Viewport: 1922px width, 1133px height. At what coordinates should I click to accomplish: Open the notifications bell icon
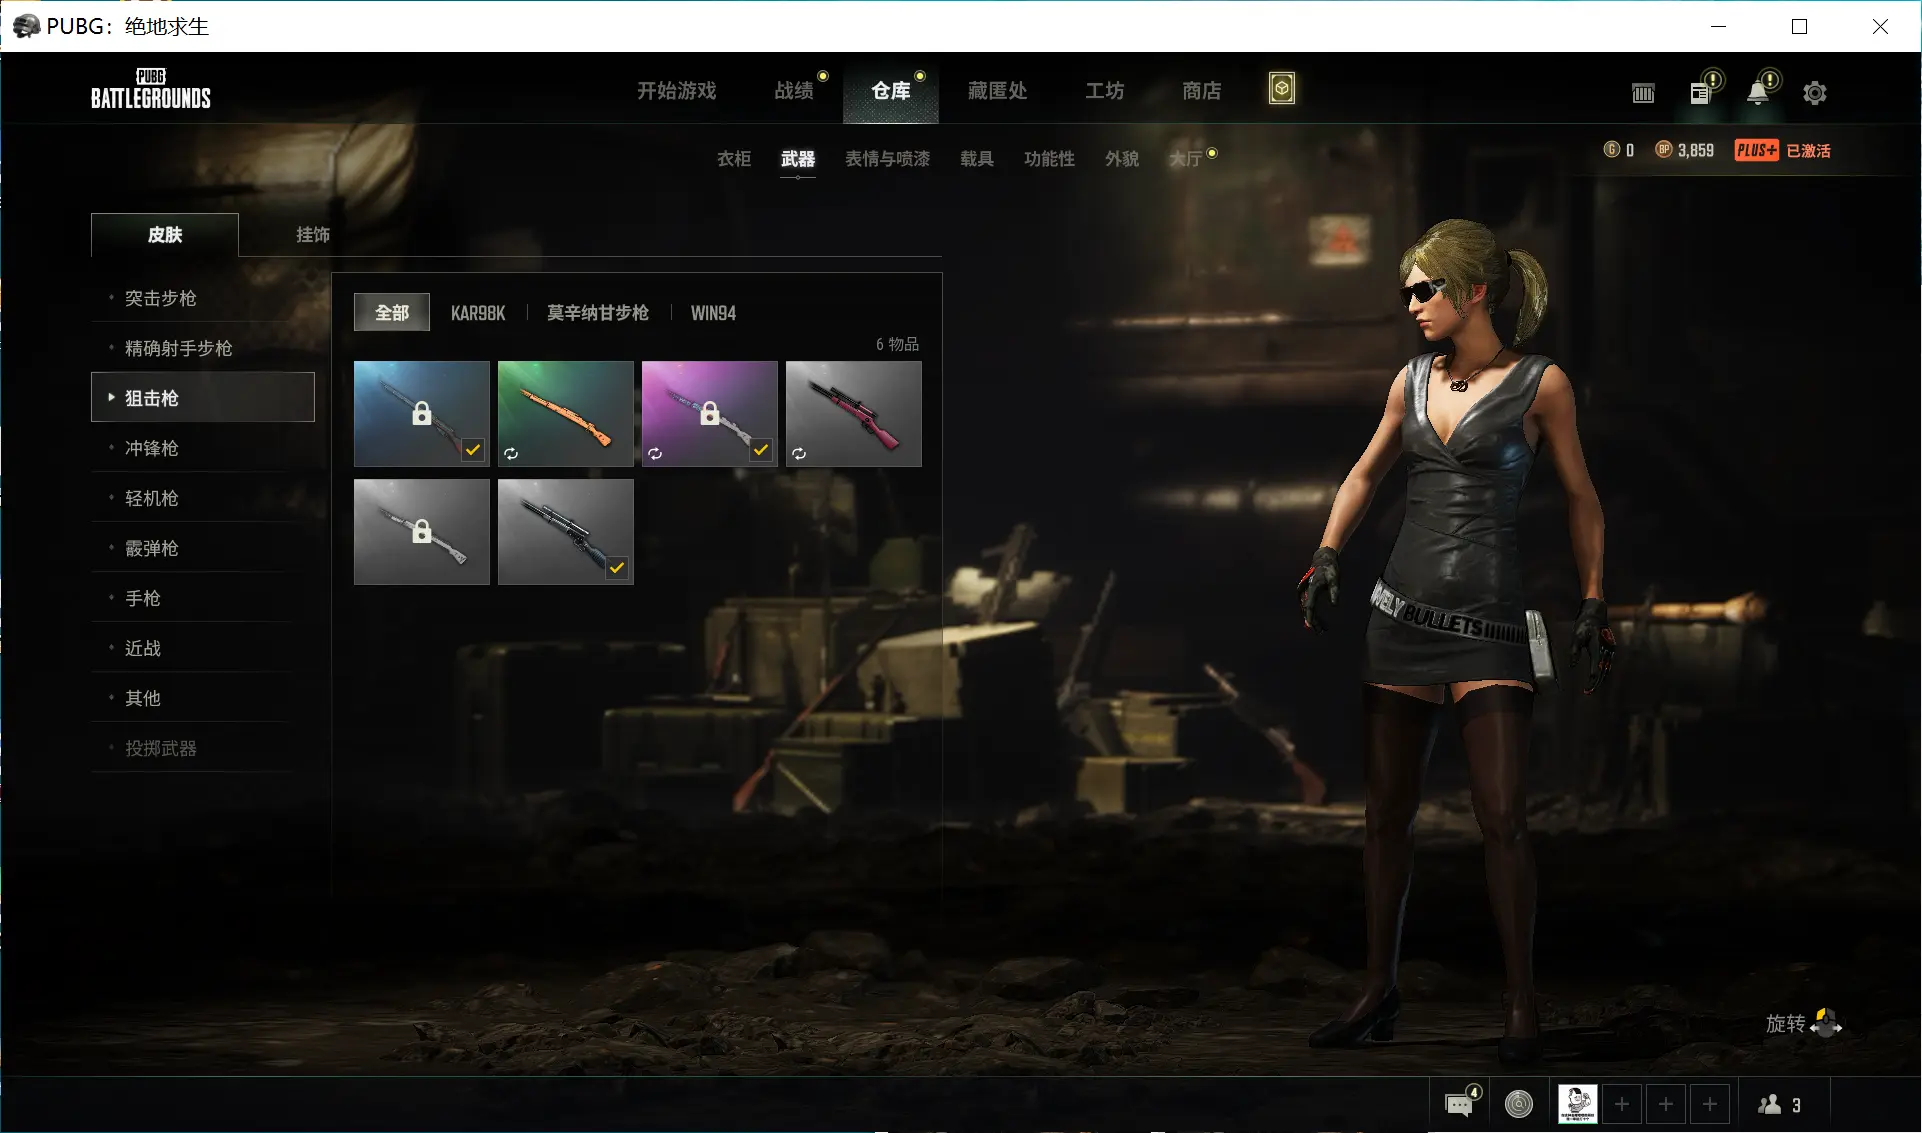point(1758,92)
